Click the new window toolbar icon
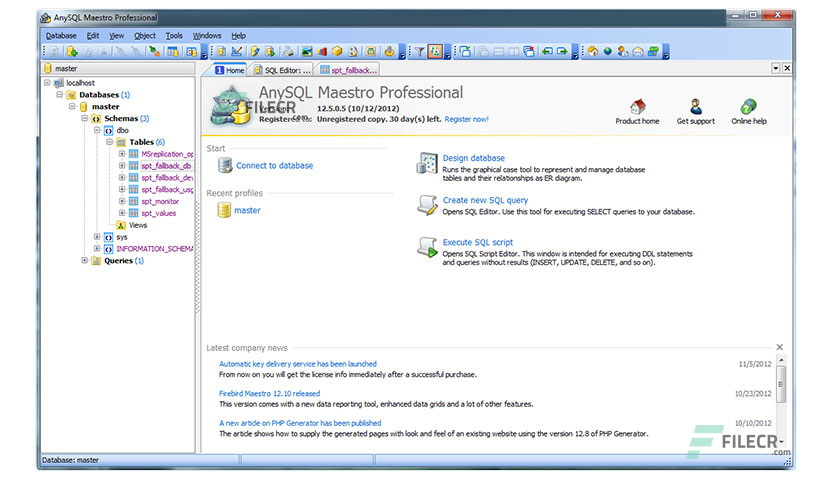This screenshot has height=484, width=836. pos(465,52)
